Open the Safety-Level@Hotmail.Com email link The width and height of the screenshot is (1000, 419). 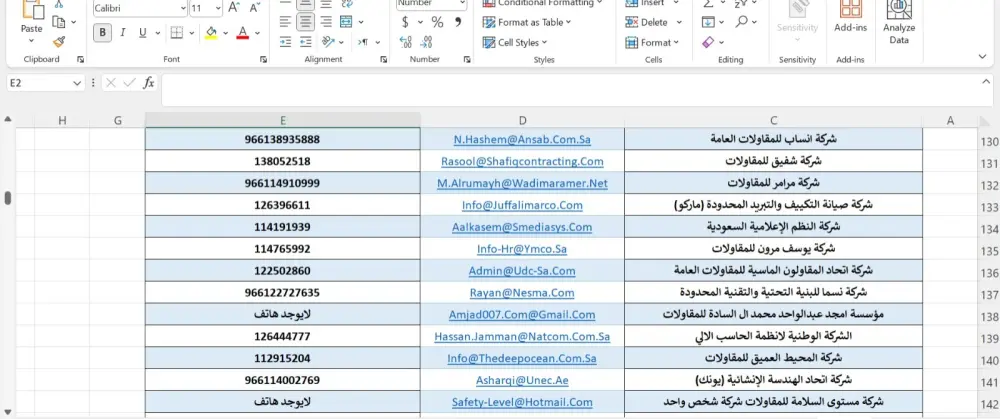coord(522,402)
